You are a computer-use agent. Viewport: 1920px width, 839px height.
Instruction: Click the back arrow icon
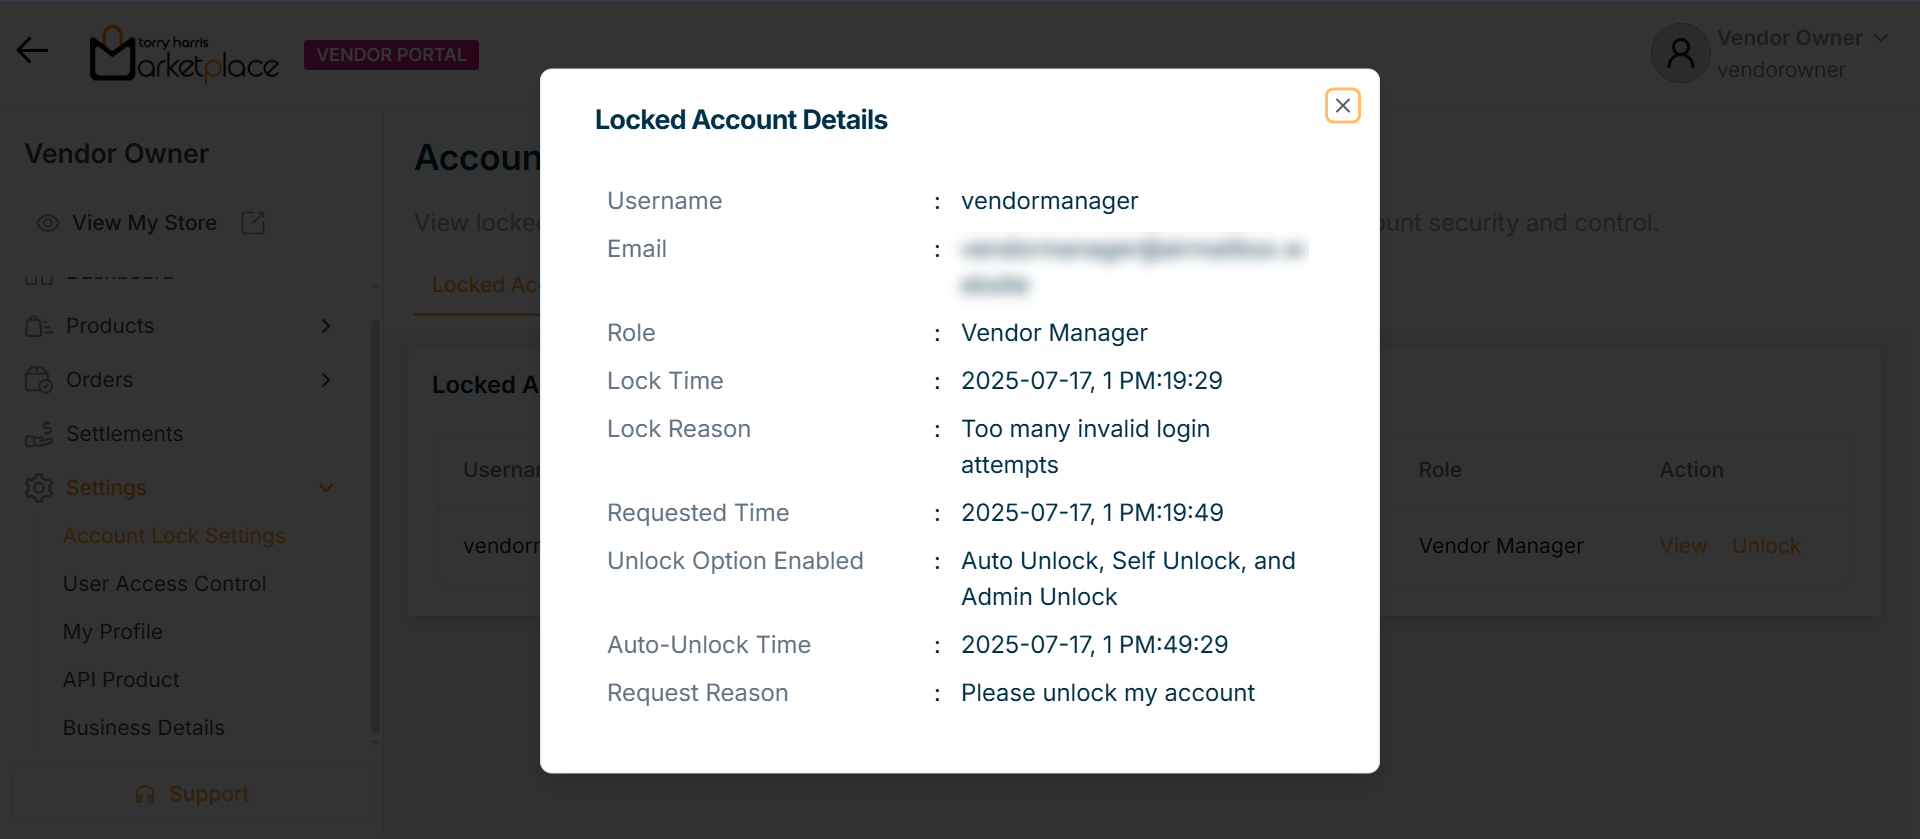coord(32,50)
